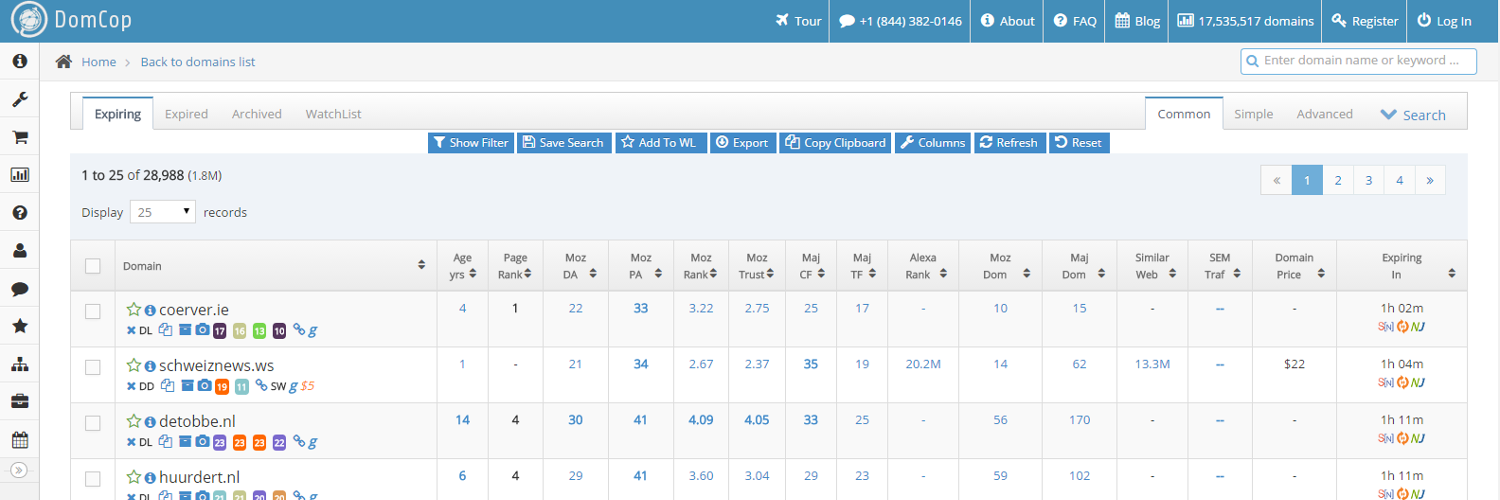The image size is (1500, 500).
Task: Click NameJet NJ icon for coerver.ie
Action: click(x=1418, y=326)
